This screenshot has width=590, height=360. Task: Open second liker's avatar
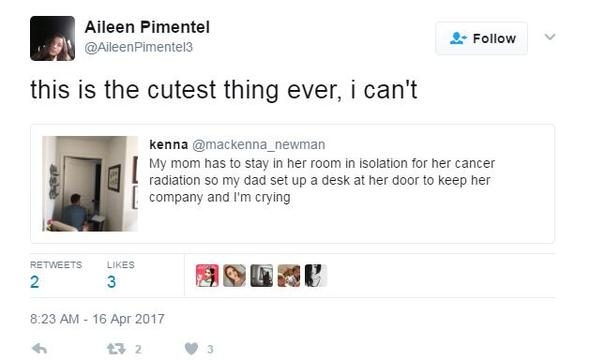[234, 275]
